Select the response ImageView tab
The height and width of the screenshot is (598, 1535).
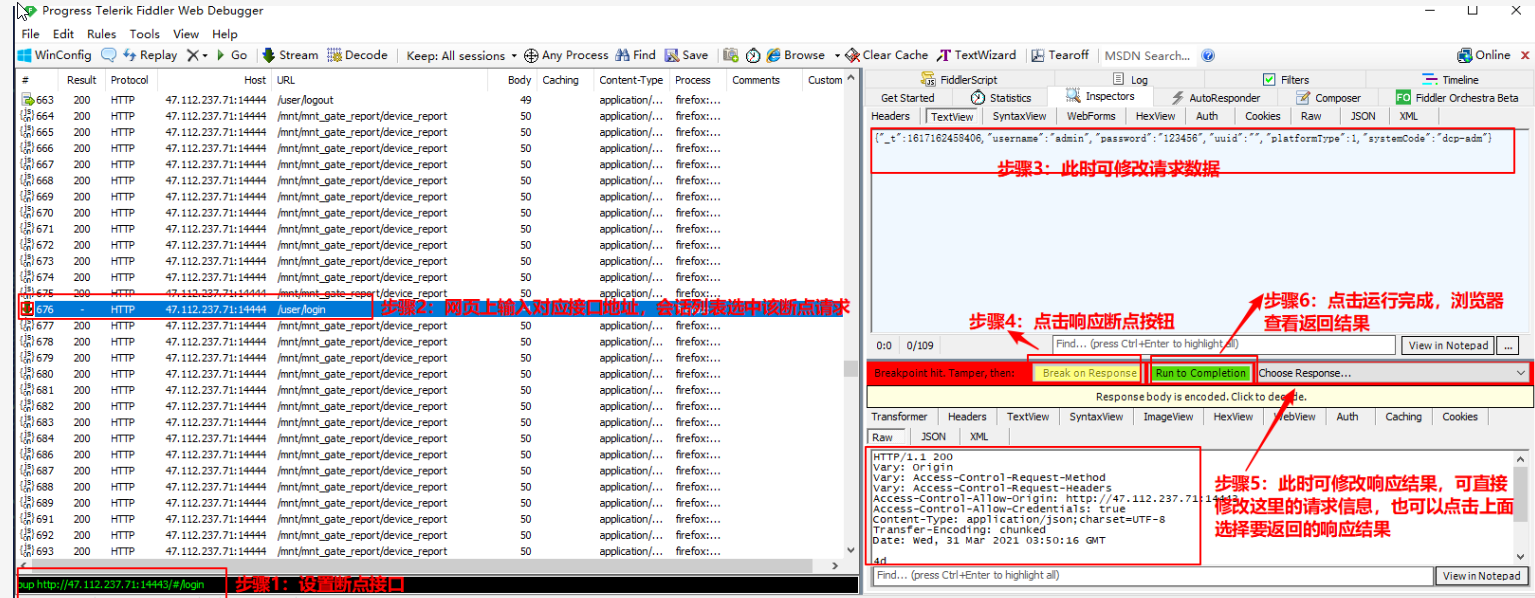point(1168,417)
